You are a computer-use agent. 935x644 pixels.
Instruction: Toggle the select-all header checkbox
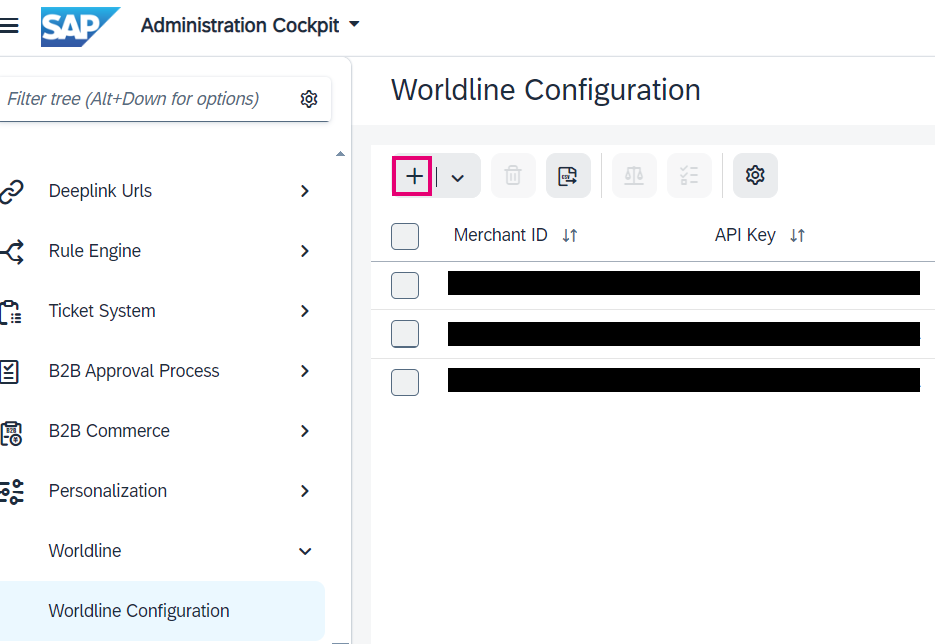click(x=405, y=236)
